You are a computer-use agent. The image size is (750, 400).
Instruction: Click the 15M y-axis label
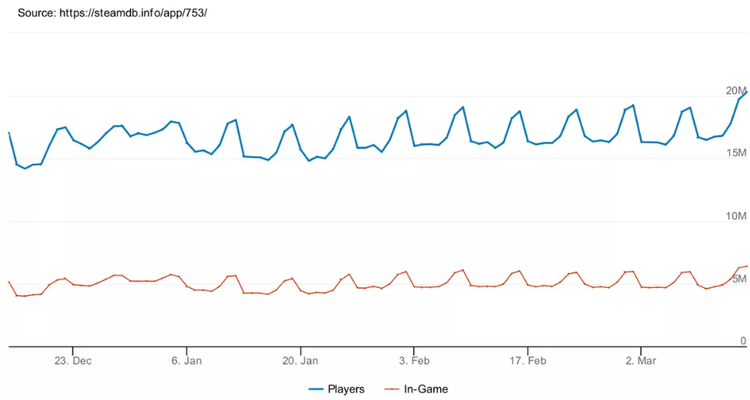(736, 153)
